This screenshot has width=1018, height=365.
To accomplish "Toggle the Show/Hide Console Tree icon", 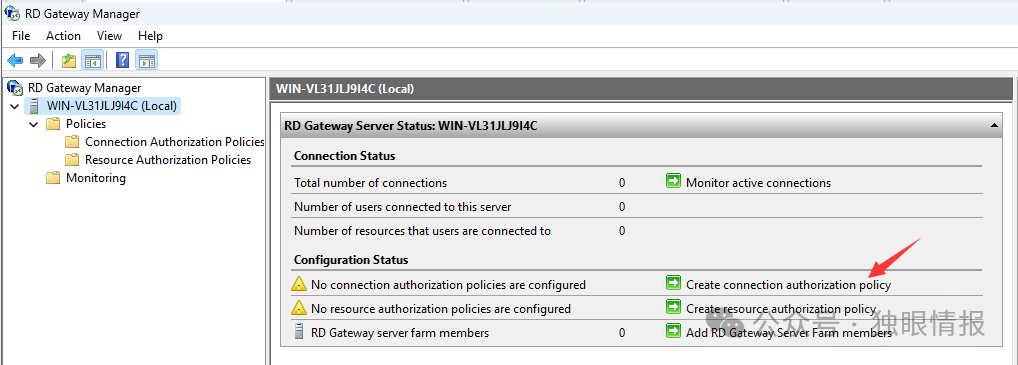I will (x=92, y=61).
